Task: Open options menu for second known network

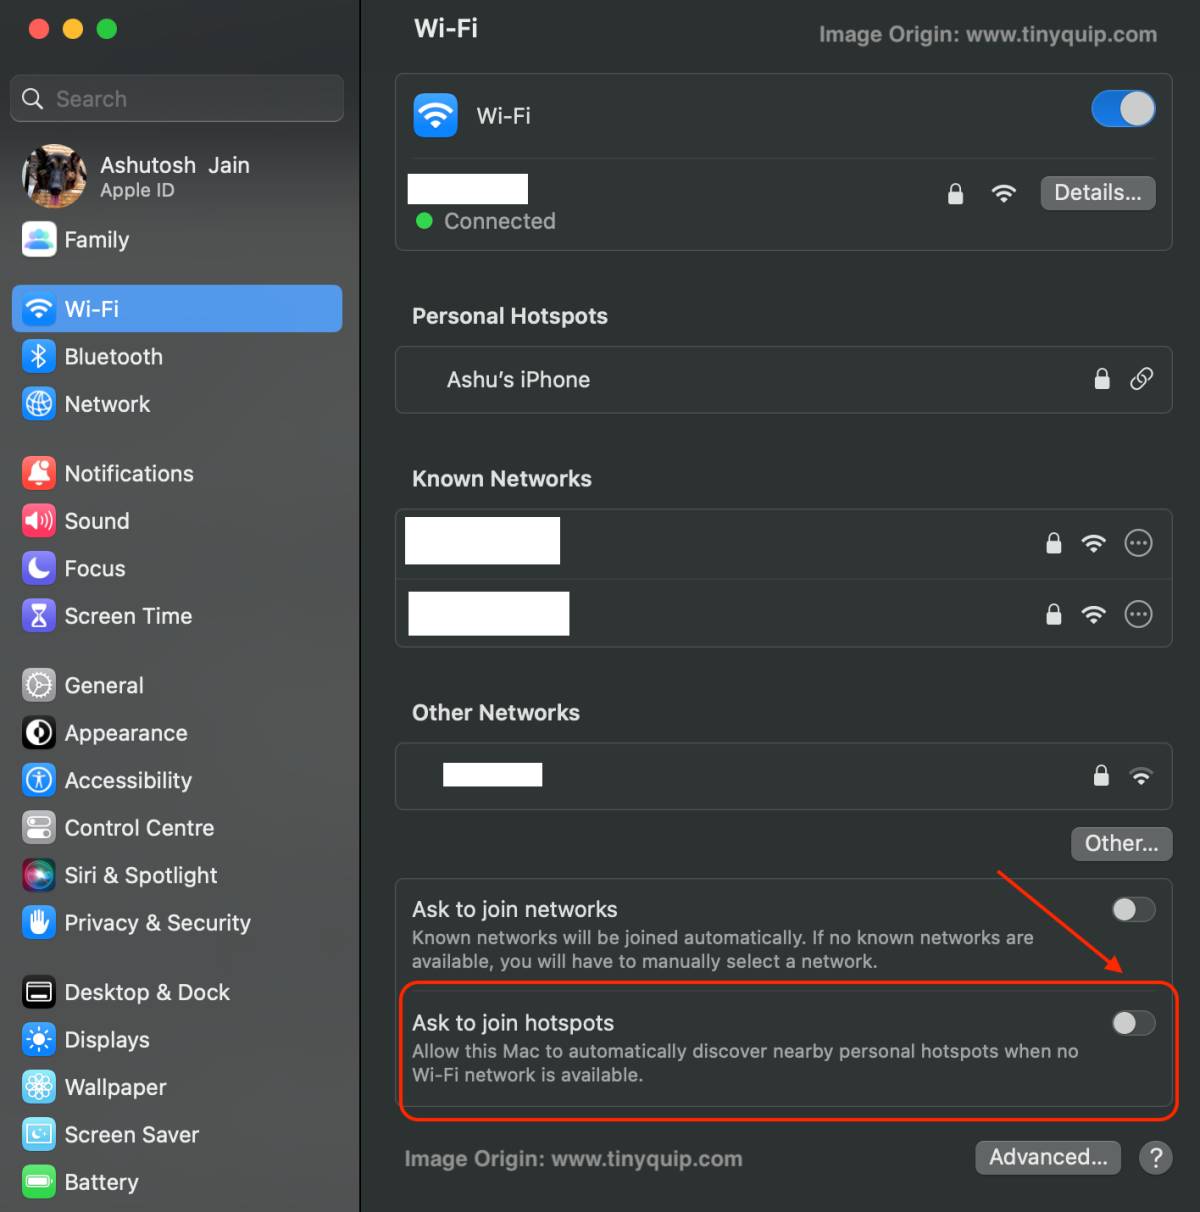Action: pyautogui.click(x=1138, y=614)
